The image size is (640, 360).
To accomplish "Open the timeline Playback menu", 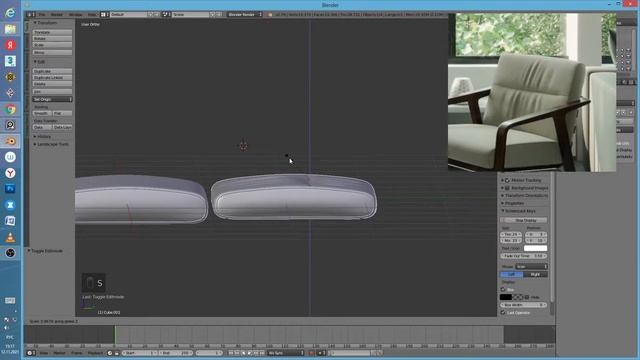I will point(95,353).
